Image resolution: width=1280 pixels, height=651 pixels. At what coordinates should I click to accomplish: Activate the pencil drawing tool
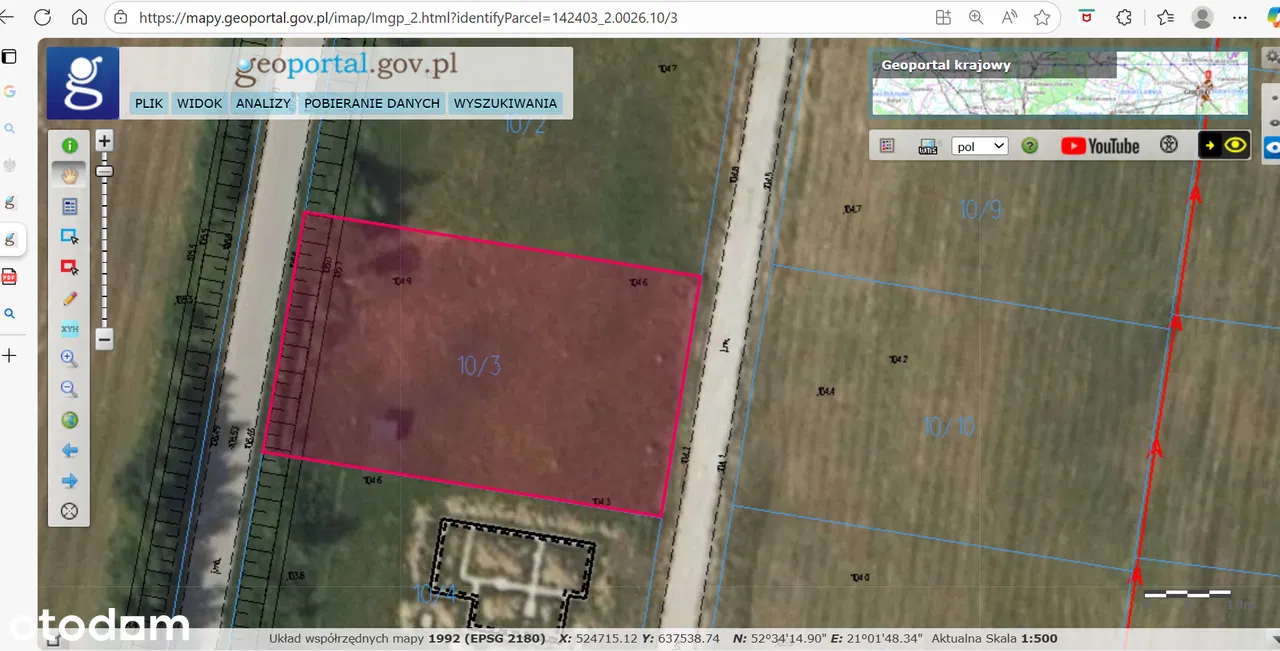pos(70,298)
